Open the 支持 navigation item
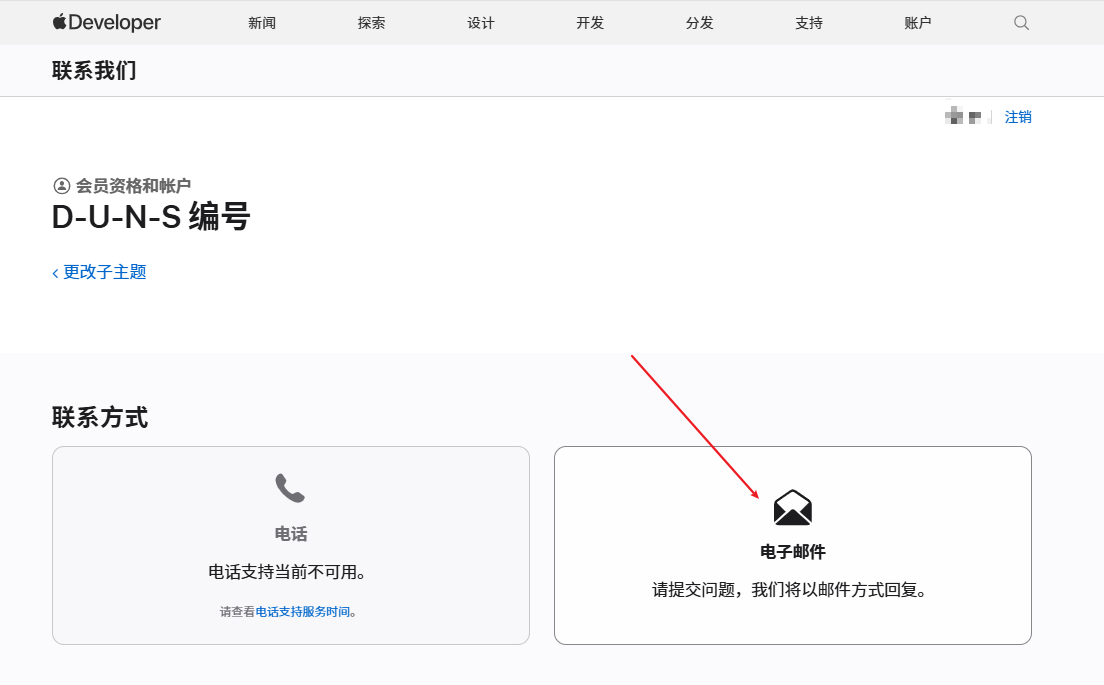This screenshot has width=1104, height=685. 809,22
